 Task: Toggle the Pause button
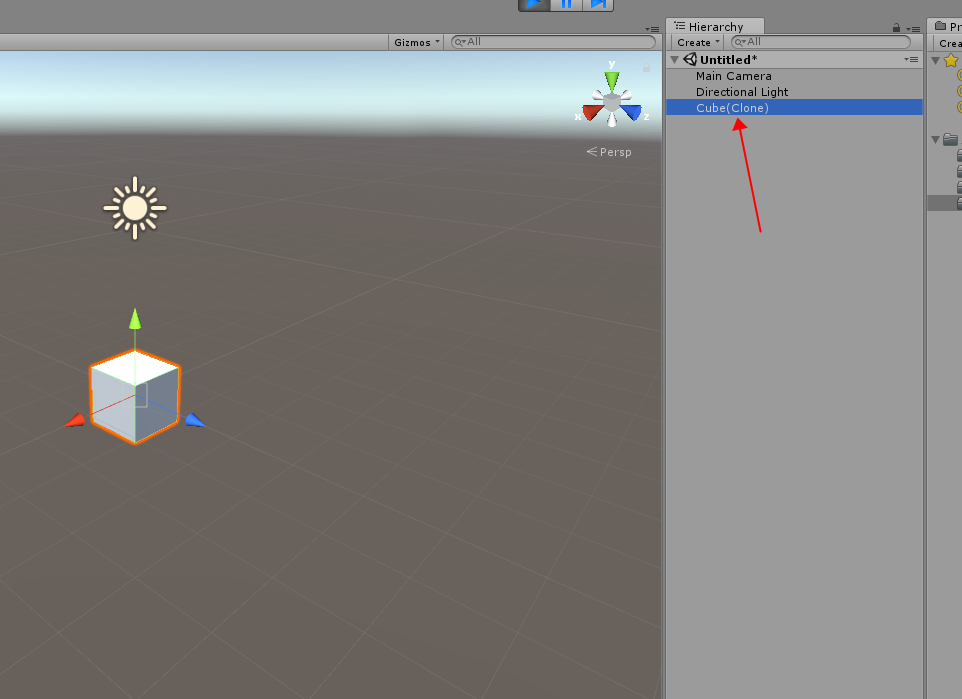pyautogui.click(x=566, y=6)
